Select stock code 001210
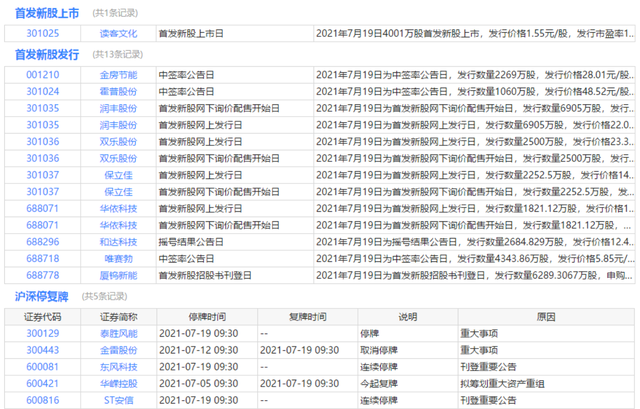640x409 pixels. click(x=42, y=74)
